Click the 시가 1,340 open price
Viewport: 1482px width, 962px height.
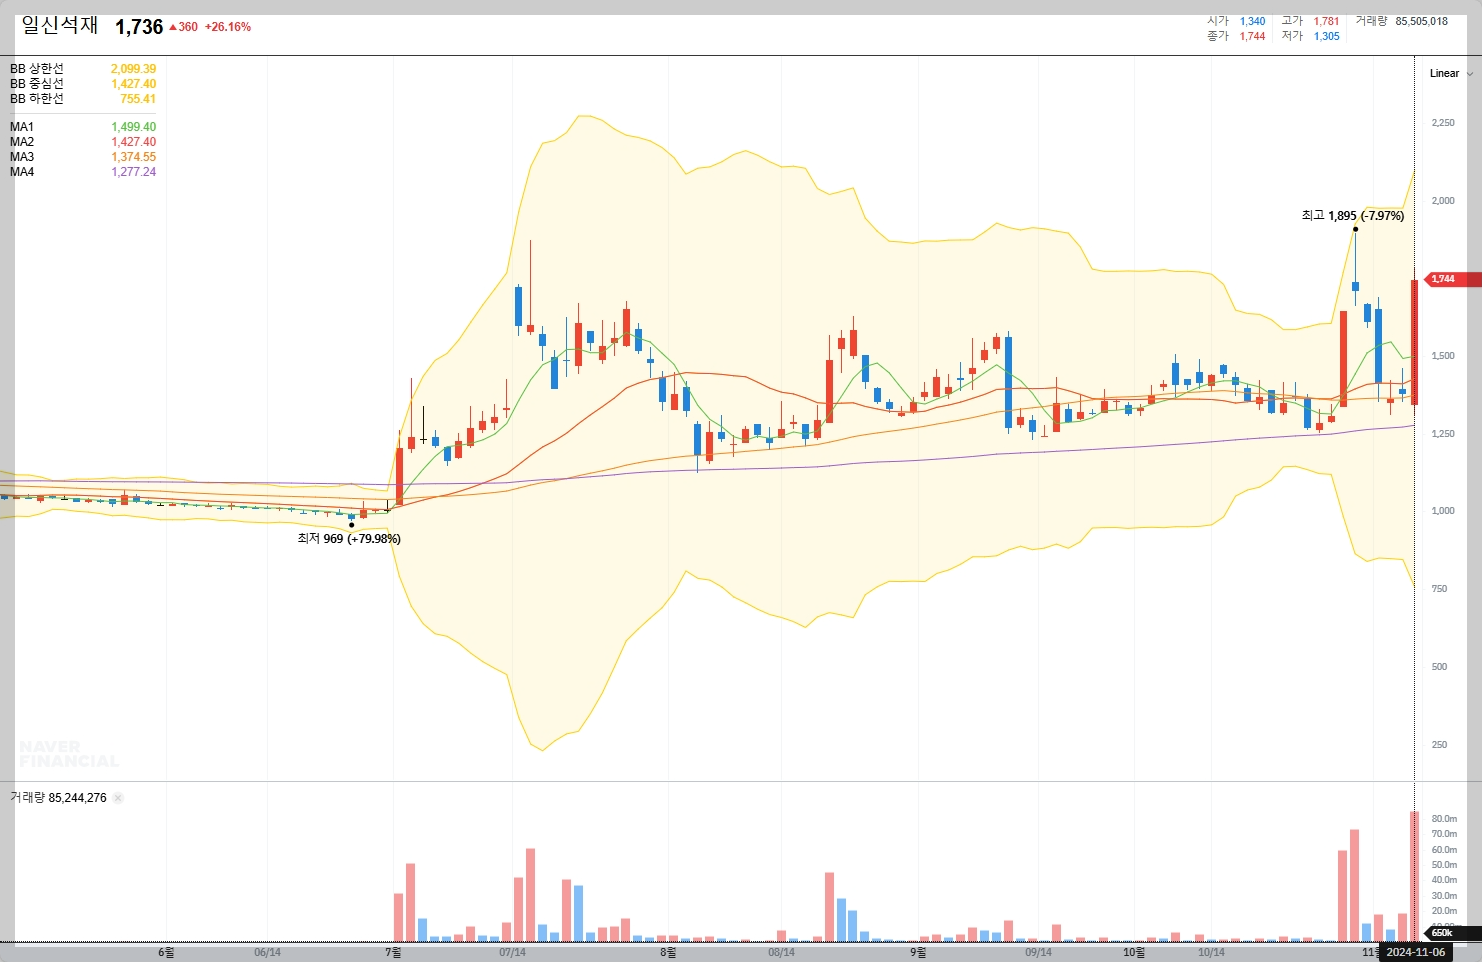coord(1236,21)
